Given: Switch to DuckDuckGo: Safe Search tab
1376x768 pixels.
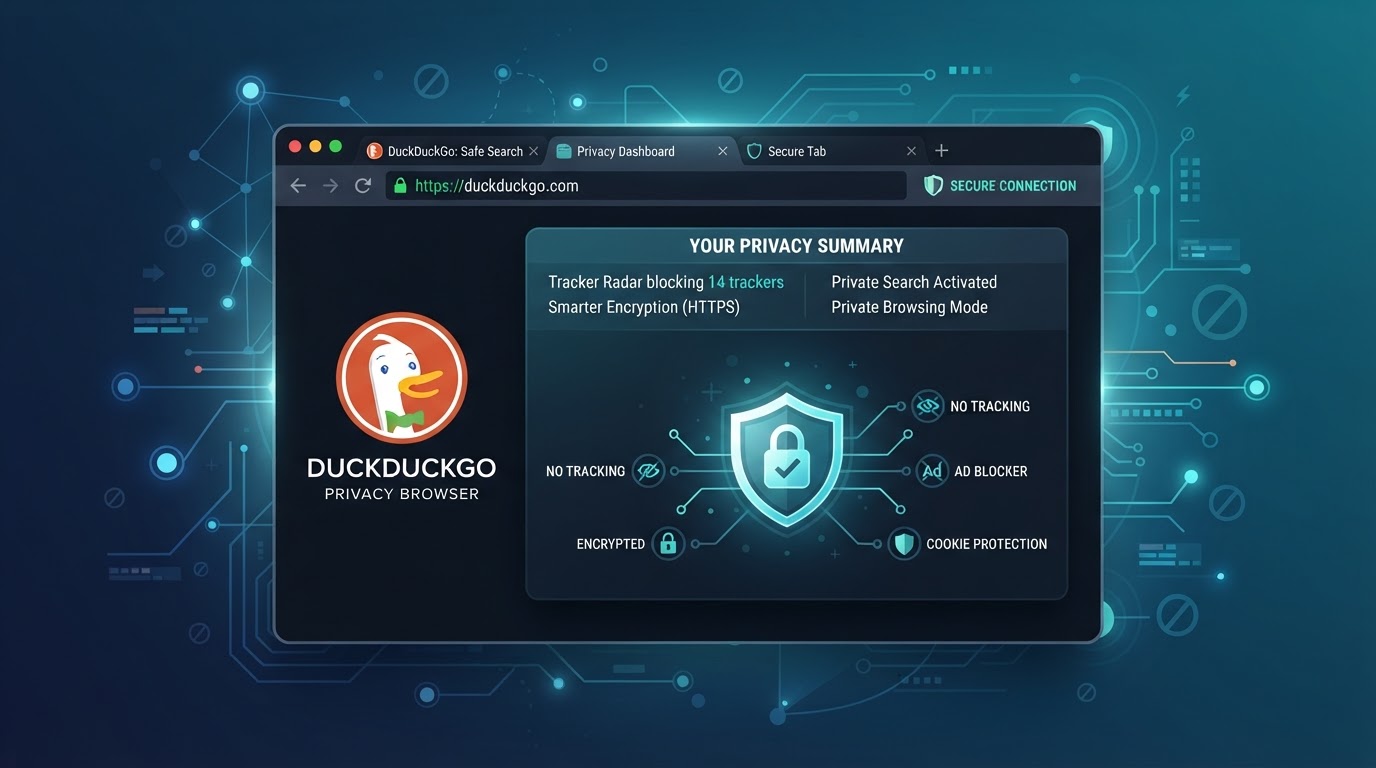Looking at the screenshot, I should pyautogui.click(x=452, y=151).
